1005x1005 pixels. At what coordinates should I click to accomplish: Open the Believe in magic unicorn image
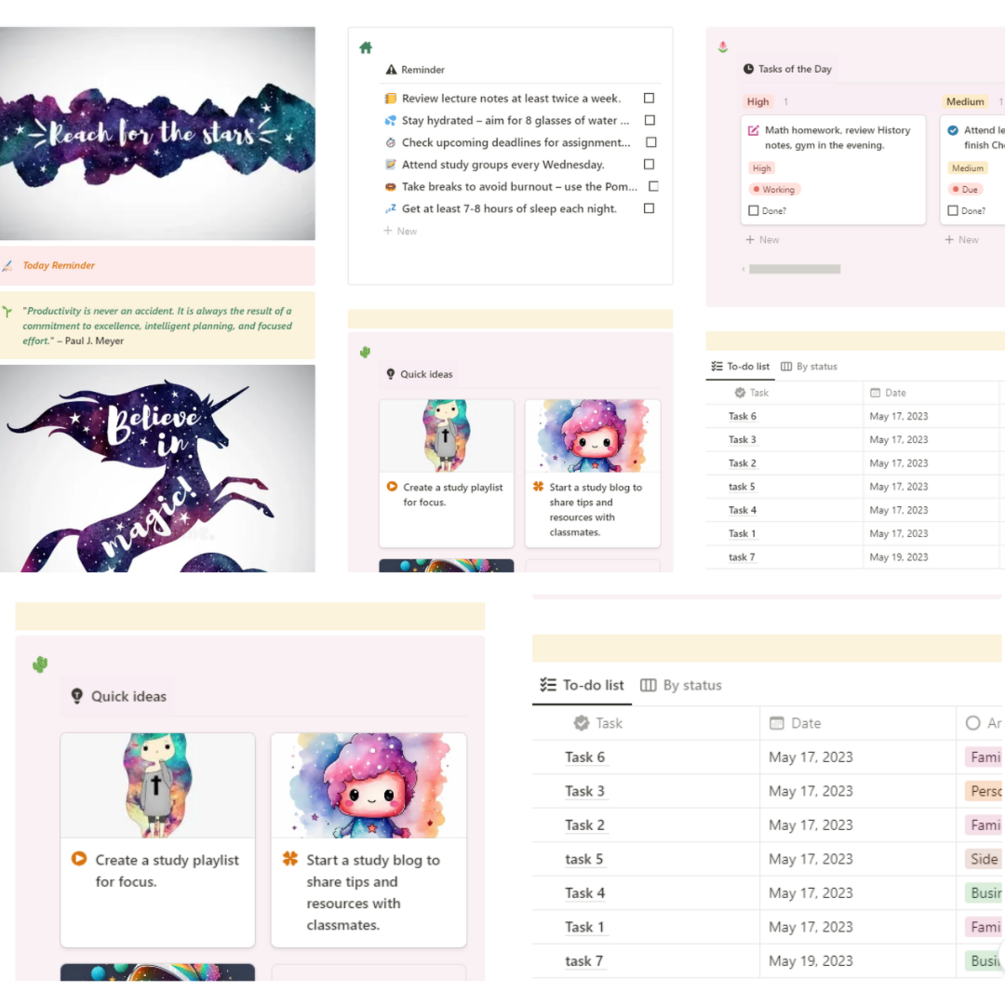[x=158, y=469]
